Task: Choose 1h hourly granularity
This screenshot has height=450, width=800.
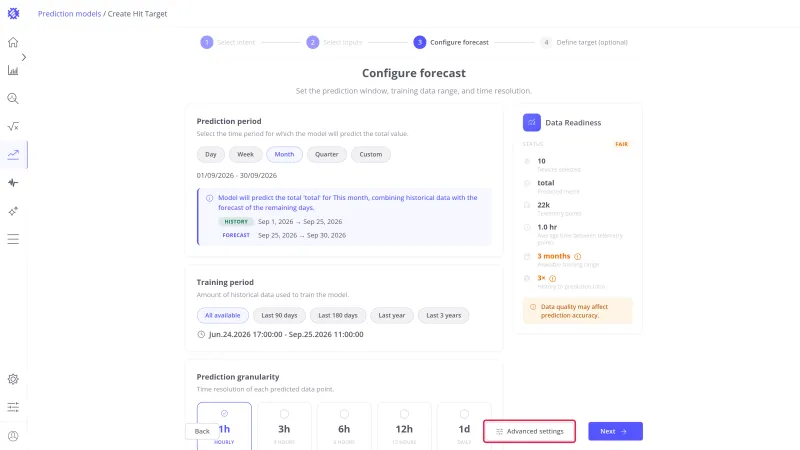Action: pos(224,426)
